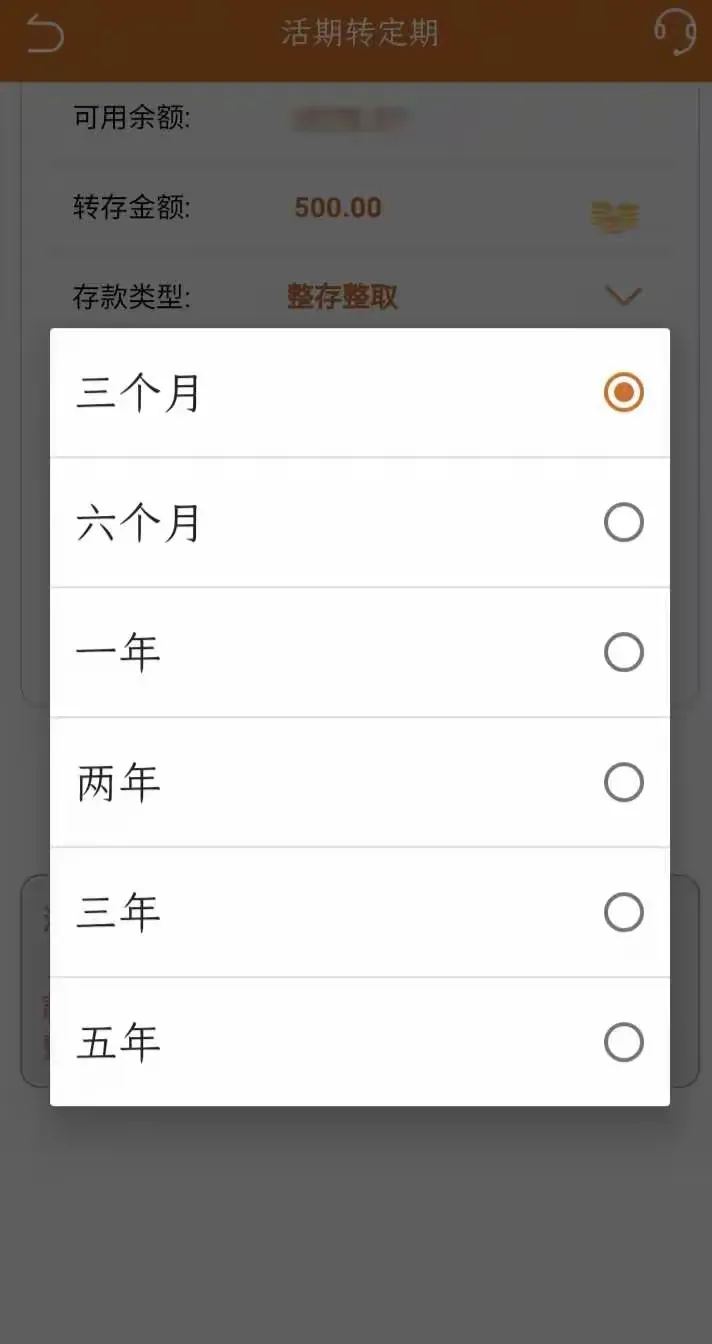Select the 三个月 radio button

pos(623,392)
